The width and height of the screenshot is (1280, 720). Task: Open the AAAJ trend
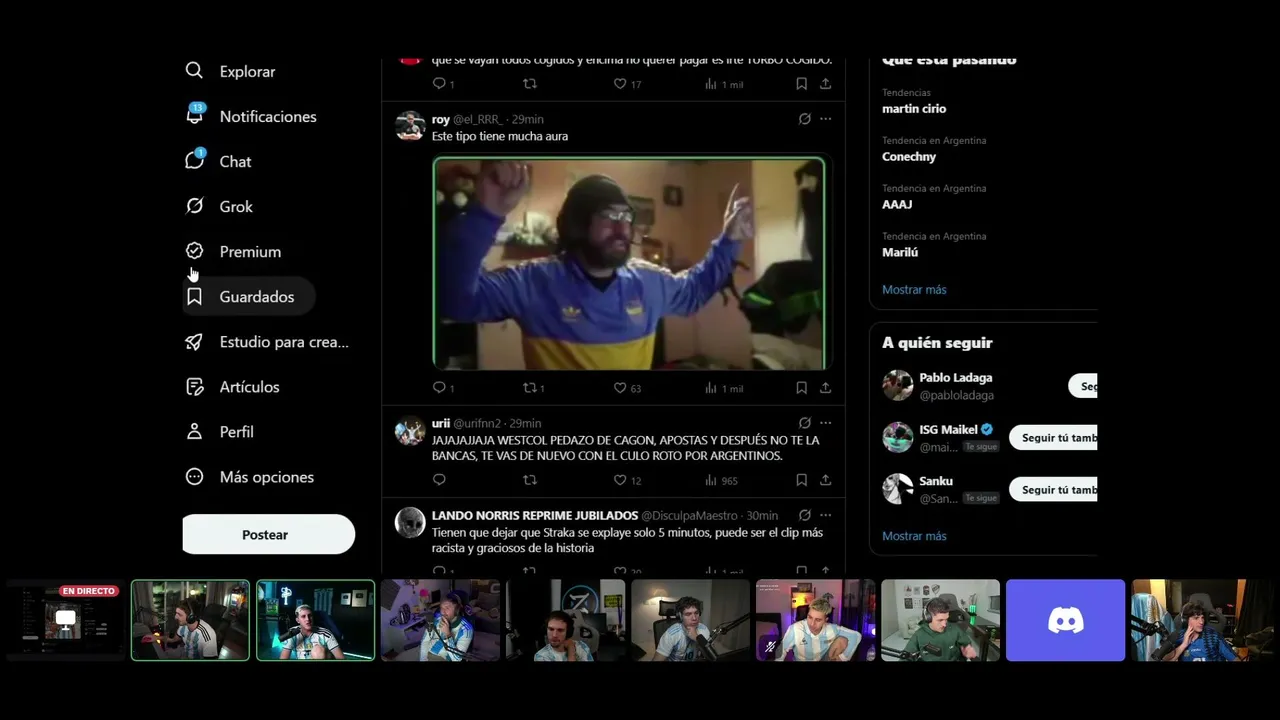tap(897, 205)
